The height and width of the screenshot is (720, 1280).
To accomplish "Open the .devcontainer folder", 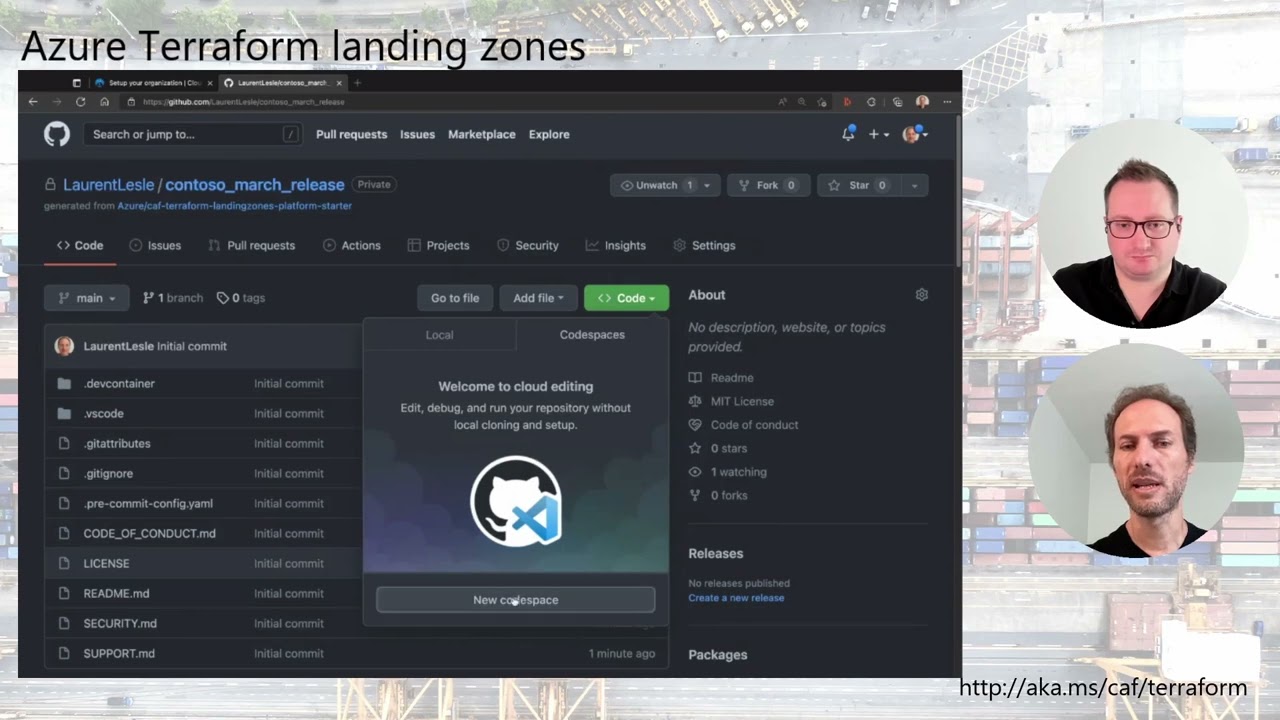I will (119, 383).
